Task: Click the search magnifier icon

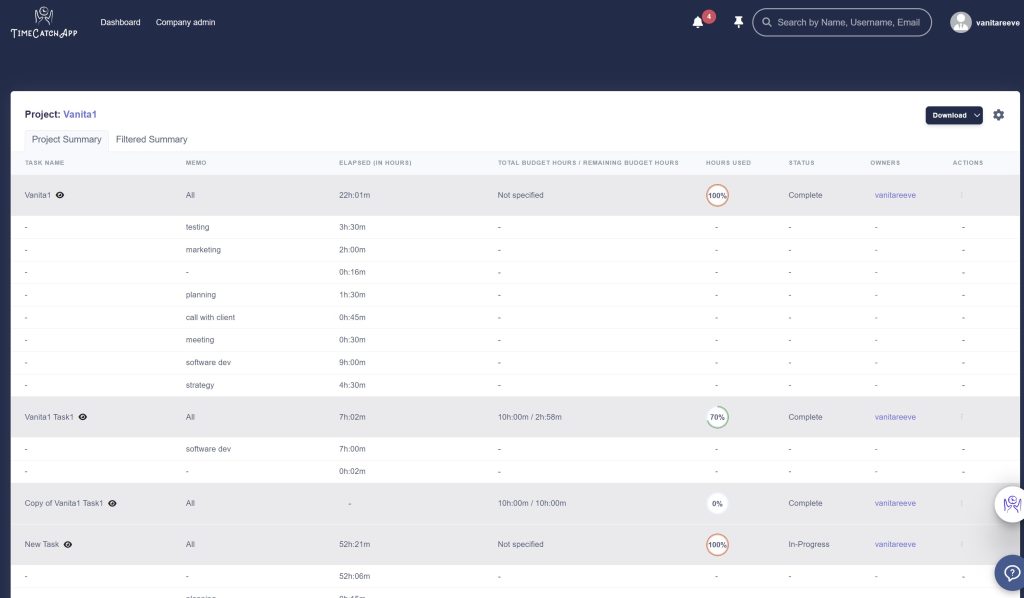Action: [x=767, y=22]
